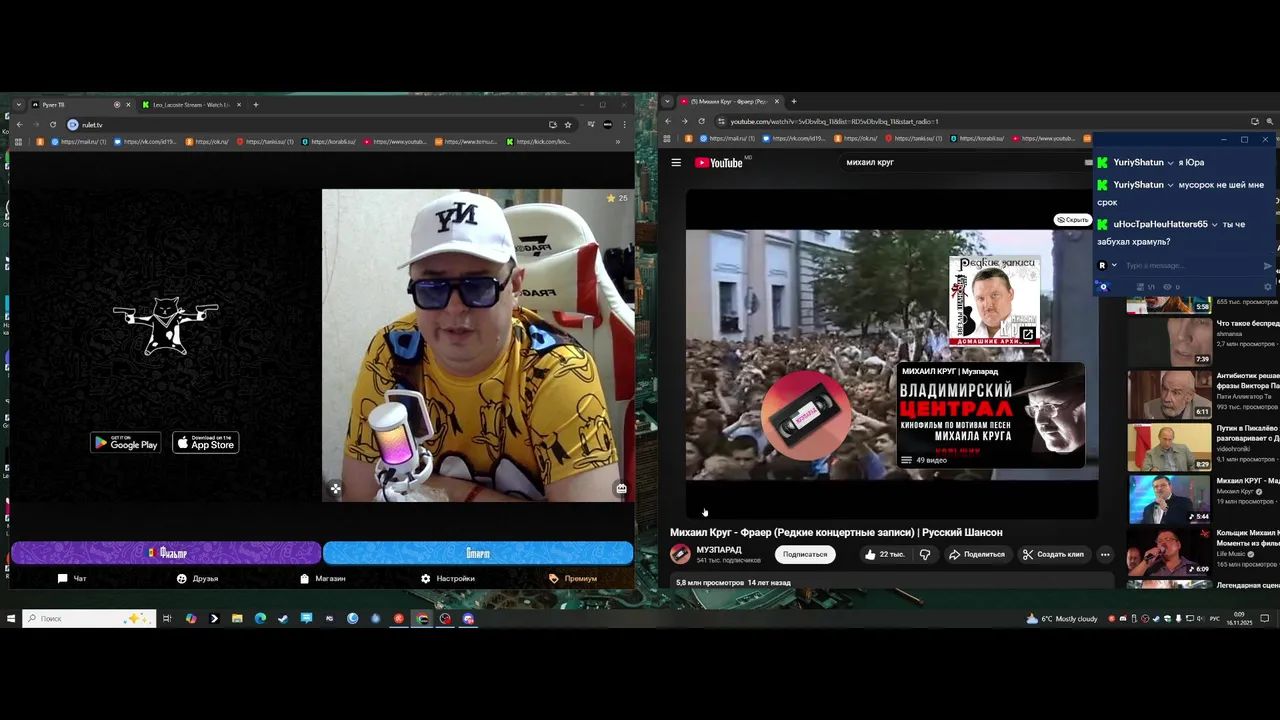The height and width of the screenshot is (720, 1280).
Task: Open the Редкие записи album end card
Action: coord(995,301)
